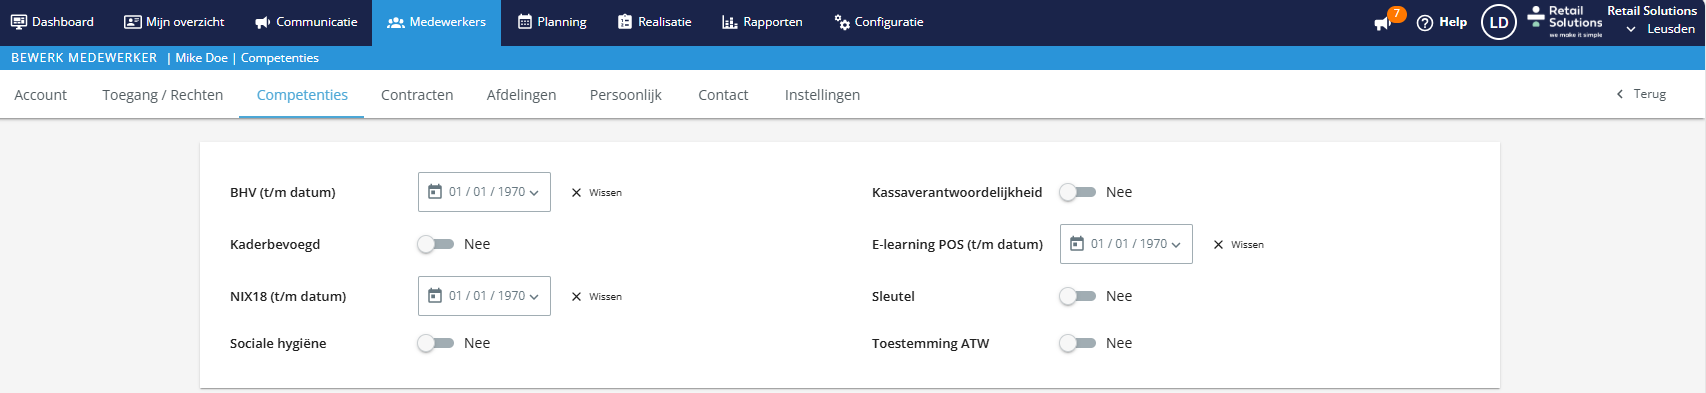Expand the E-learning POS date dropdown arrow

pos(1176,245)
